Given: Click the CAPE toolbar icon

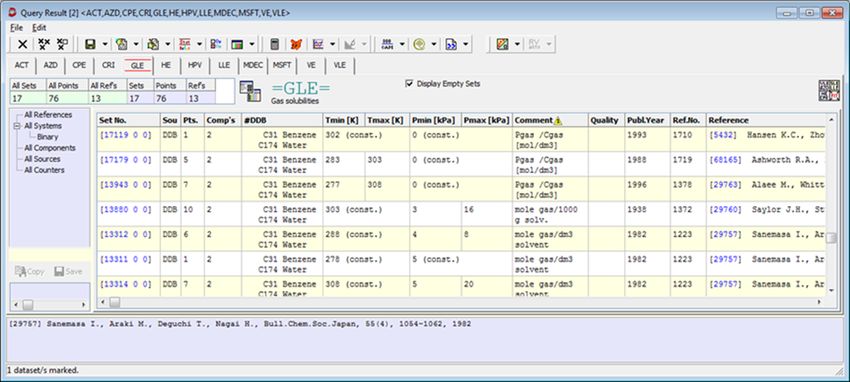Looking at the screenshot, I should [x=387, y=44].
